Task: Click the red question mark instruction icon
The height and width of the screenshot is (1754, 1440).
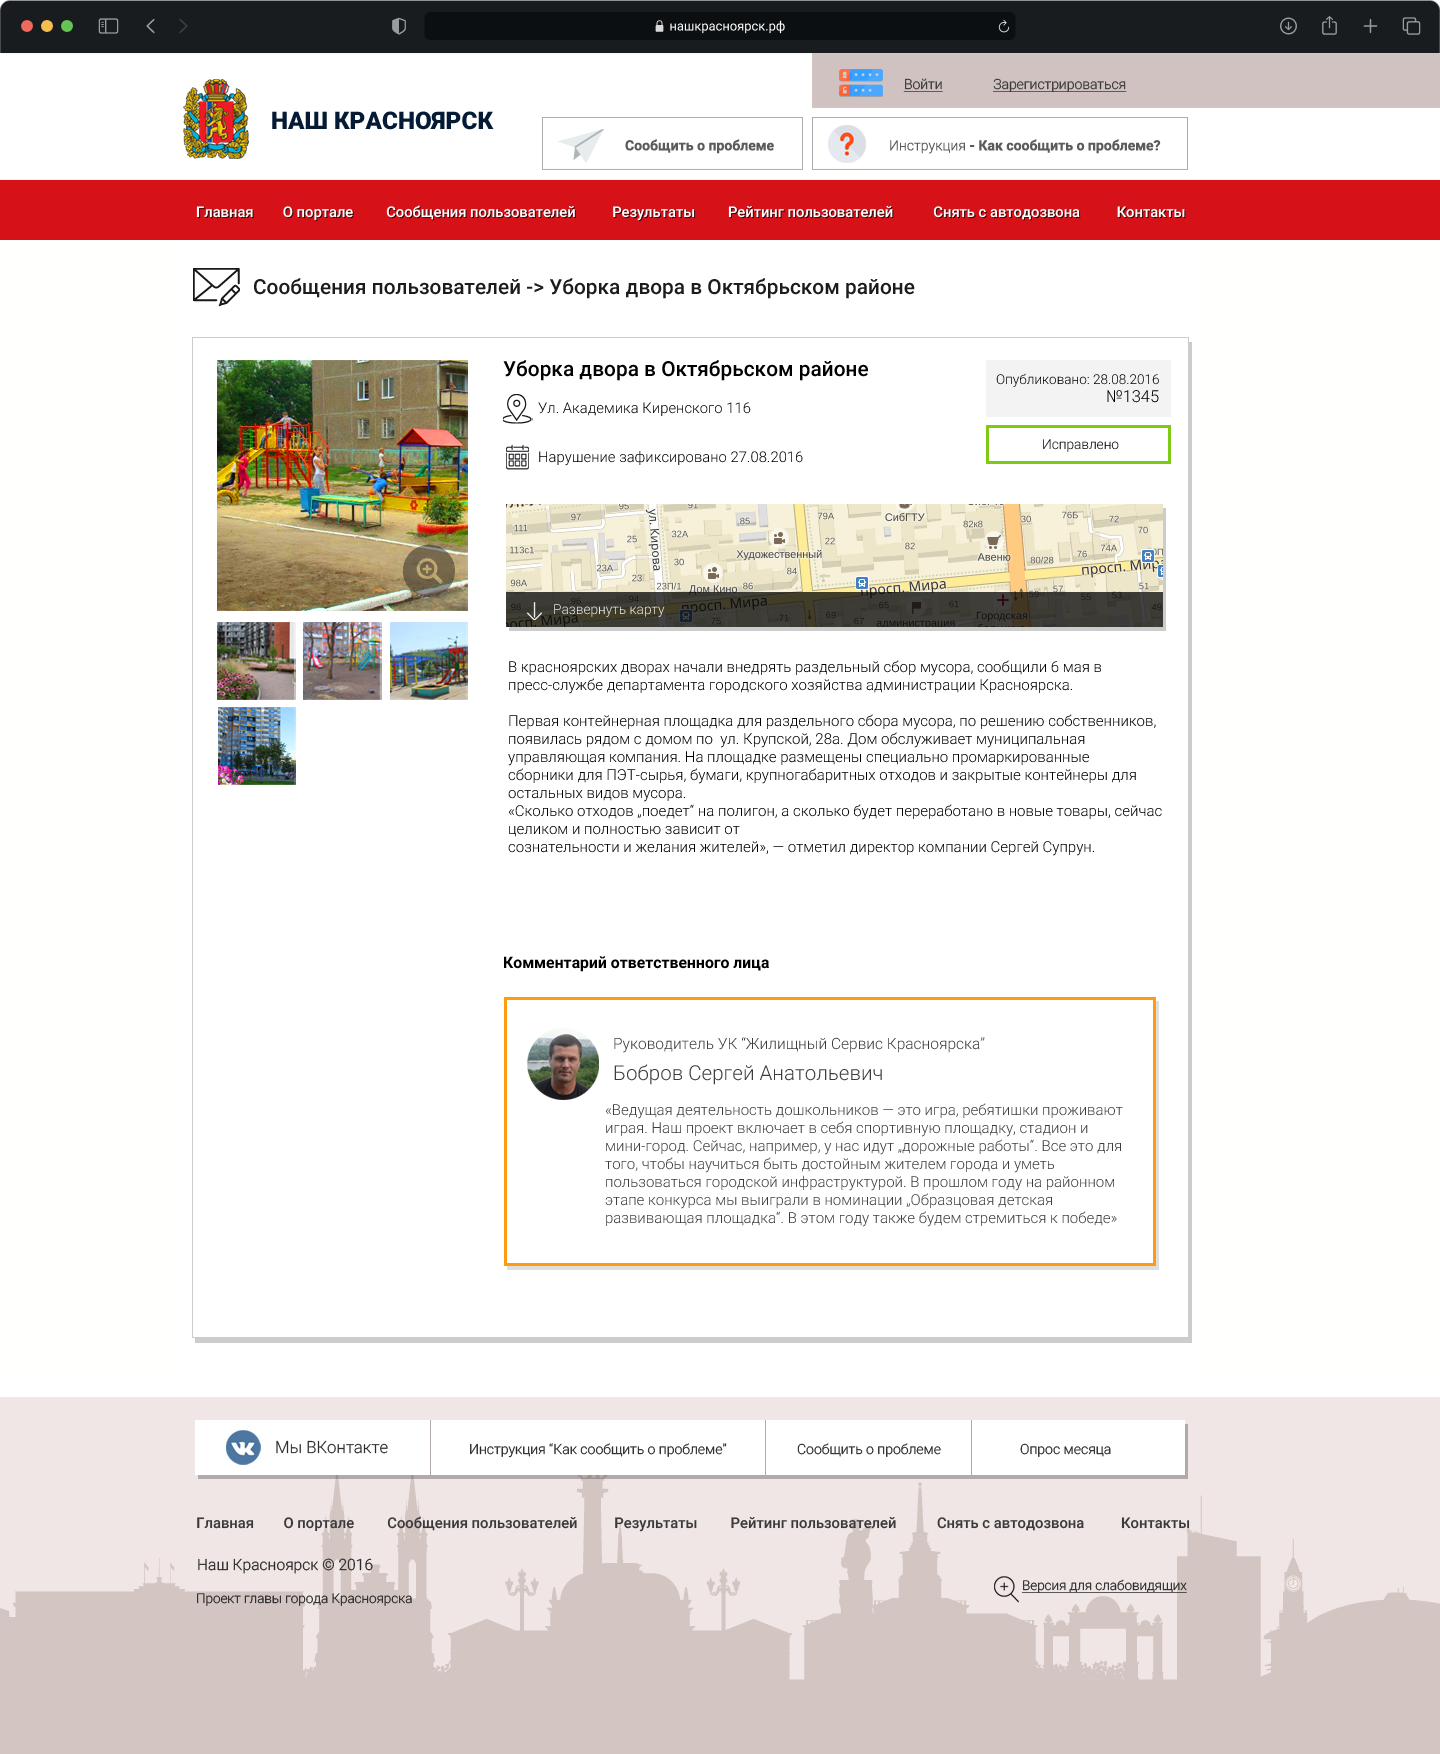Action: (x=847, y=144)
